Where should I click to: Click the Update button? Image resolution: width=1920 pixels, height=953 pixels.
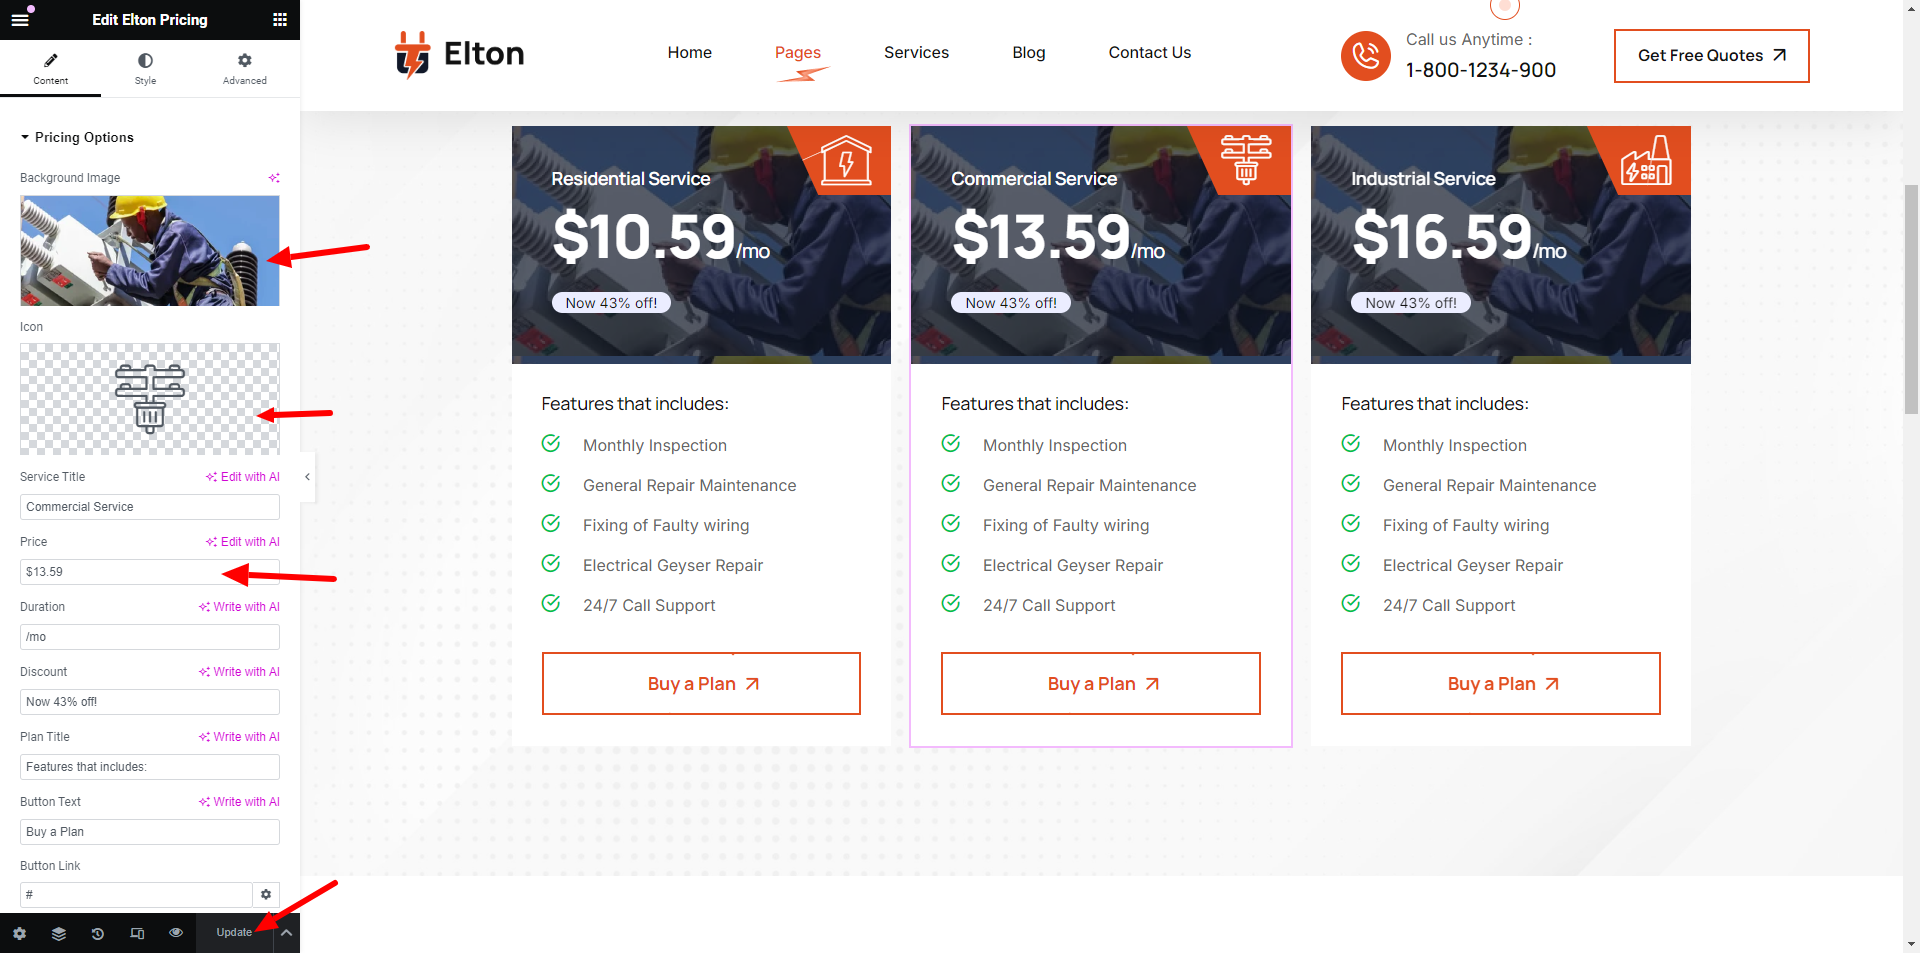pyautogui.click(x=234, y=933)
